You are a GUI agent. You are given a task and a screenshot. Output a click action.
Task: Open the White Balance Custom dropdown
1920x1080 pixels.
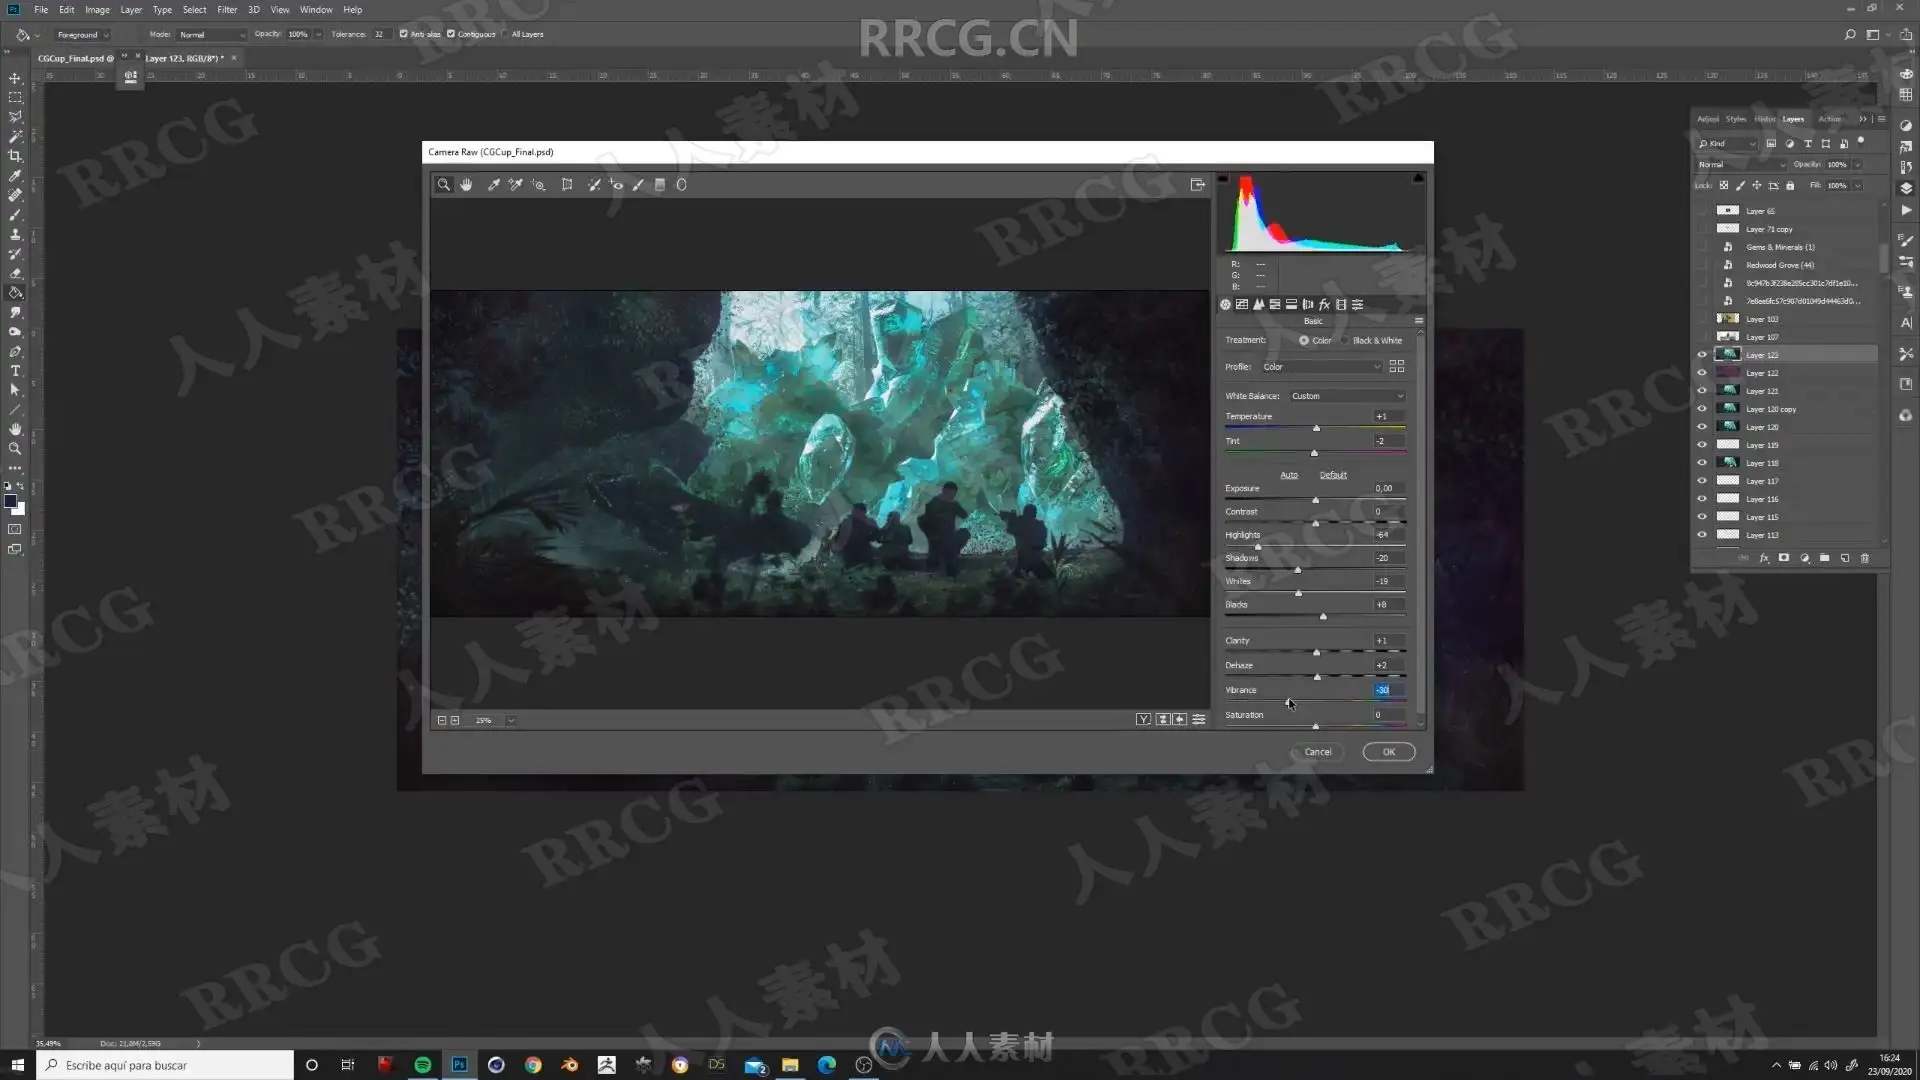click(x=1347, y=396)
